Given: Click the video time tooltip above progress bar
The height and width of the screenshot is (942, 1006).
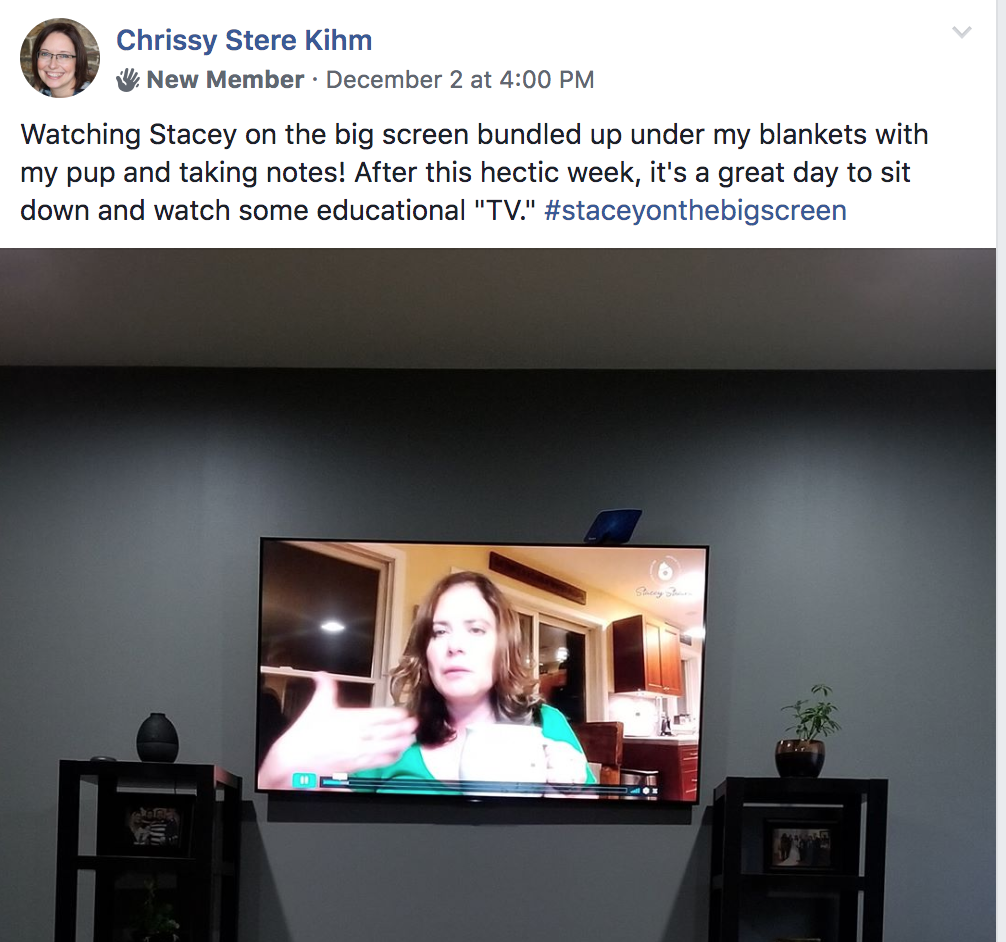Looking at the screenshot, I should (x=339, y=776).
